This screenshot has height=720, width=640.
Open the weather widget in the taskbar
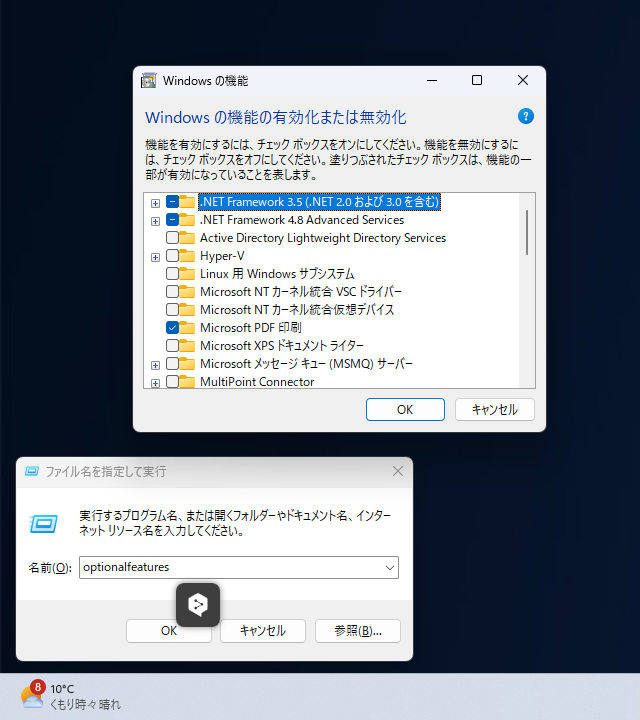coord(71,697)
